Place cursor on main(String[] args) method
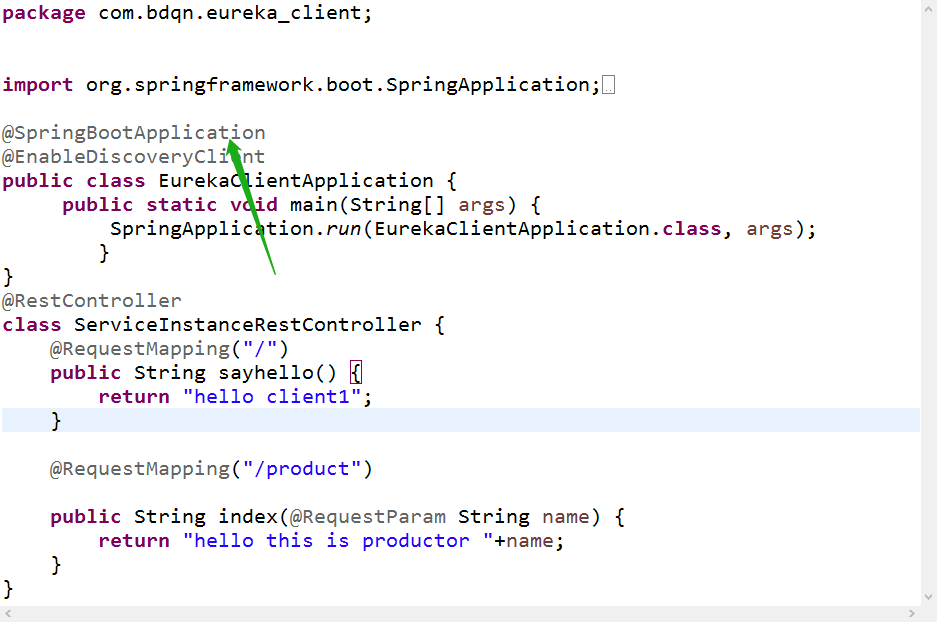Viewport: 937px width, 622px height. coord(403,205)
